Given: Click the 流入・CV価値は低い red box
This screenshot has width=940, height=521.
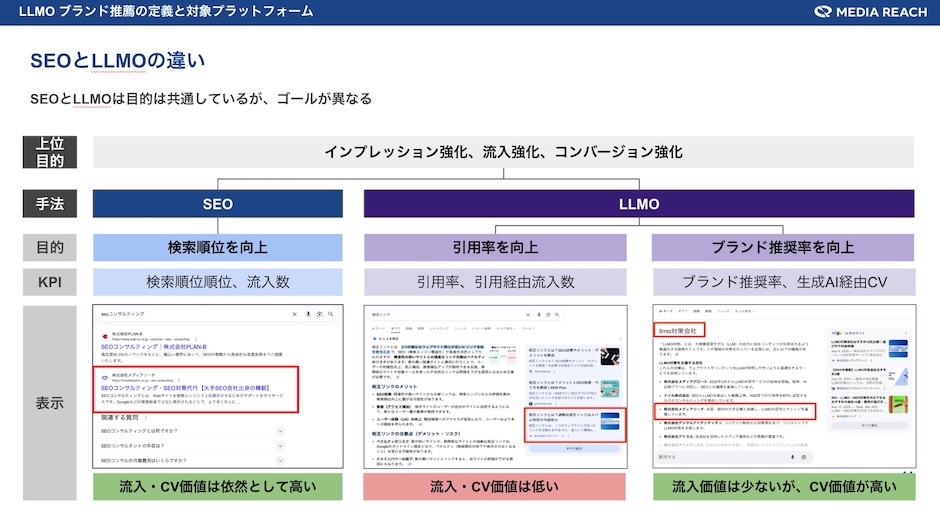Looking at the screenshot, I should coord(495,486).
